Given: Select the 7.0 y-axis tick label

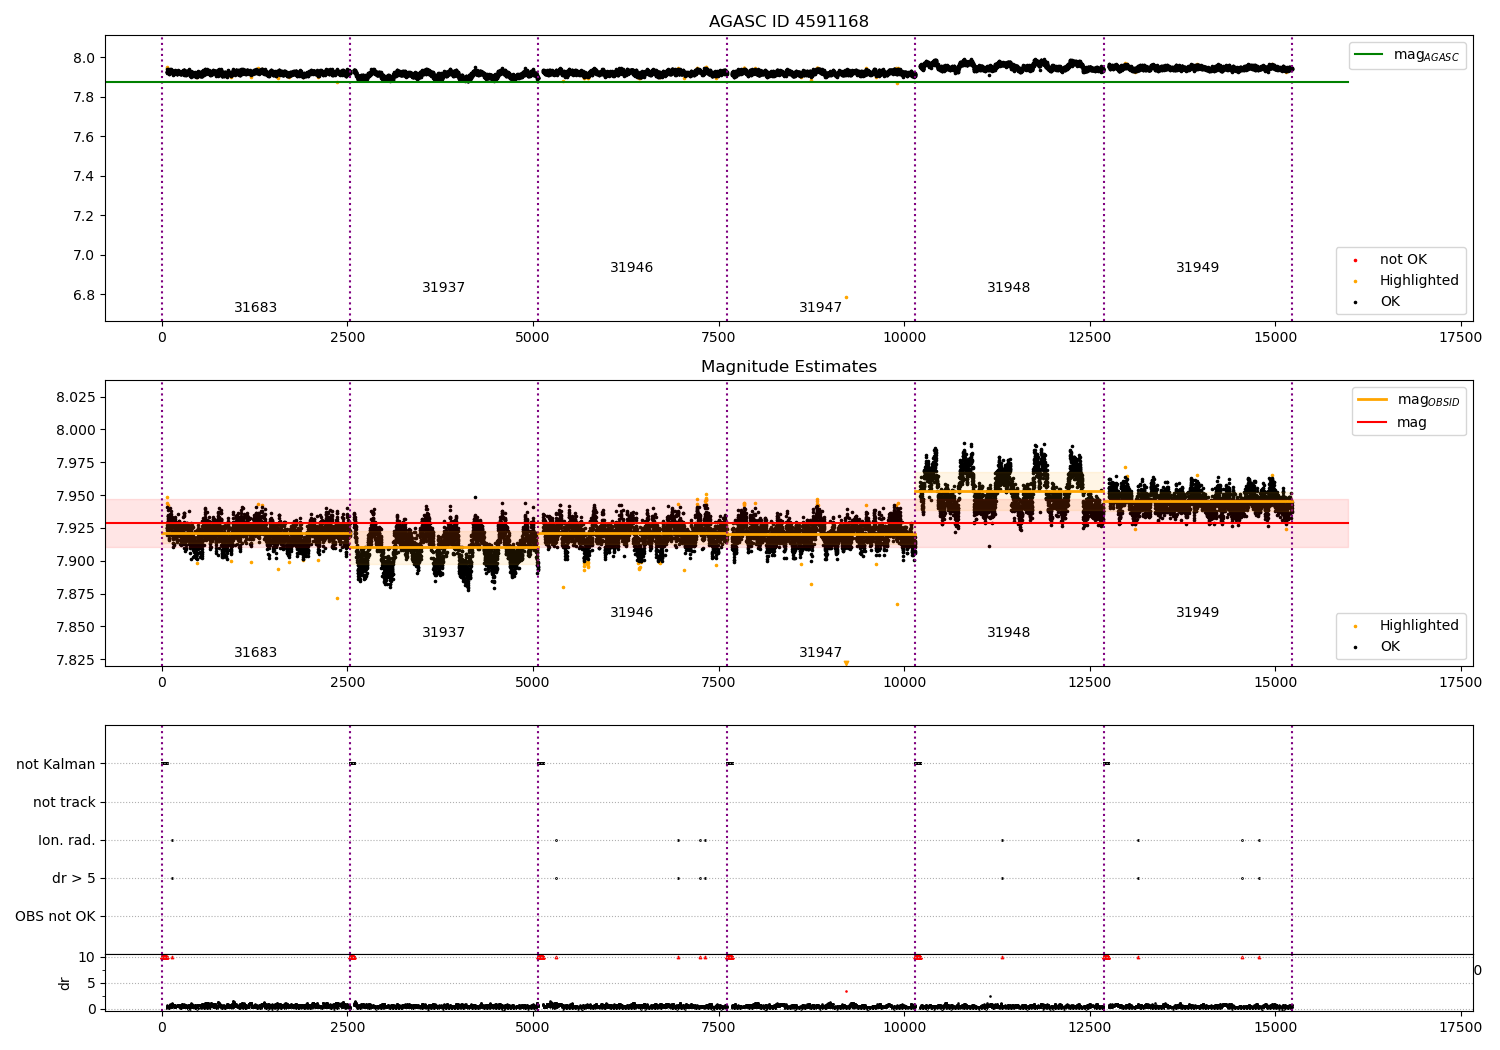Looking at the screenshot, I should pyautogui.click(x=84, y=256).
